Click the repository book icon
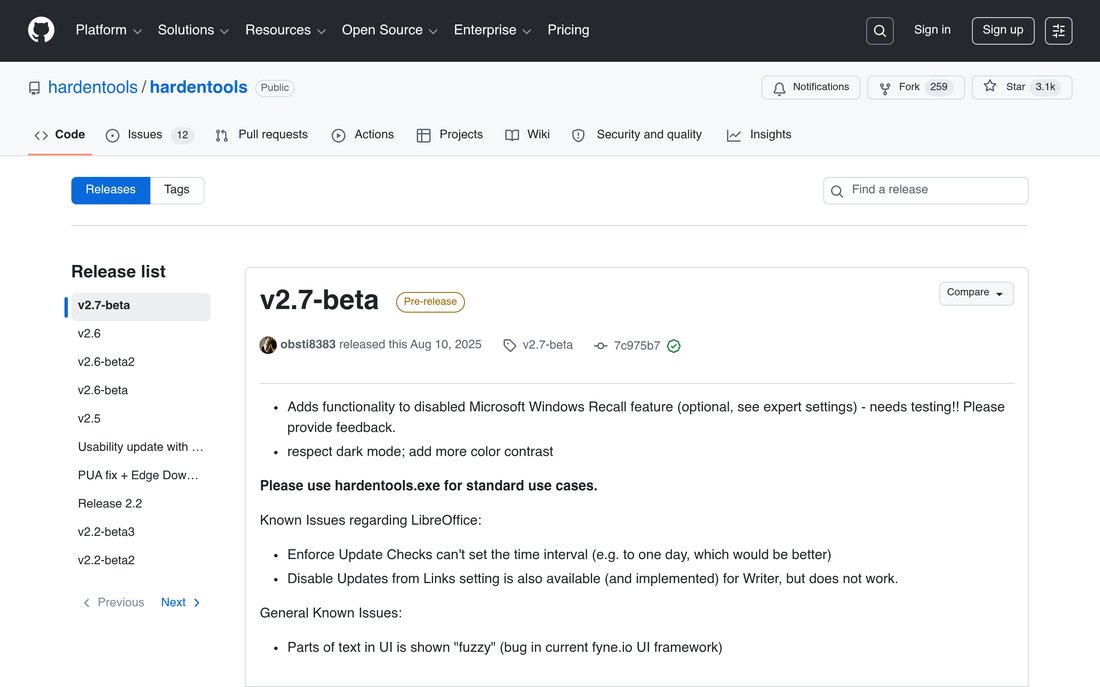1100x687 pixels. pos(34,88)
